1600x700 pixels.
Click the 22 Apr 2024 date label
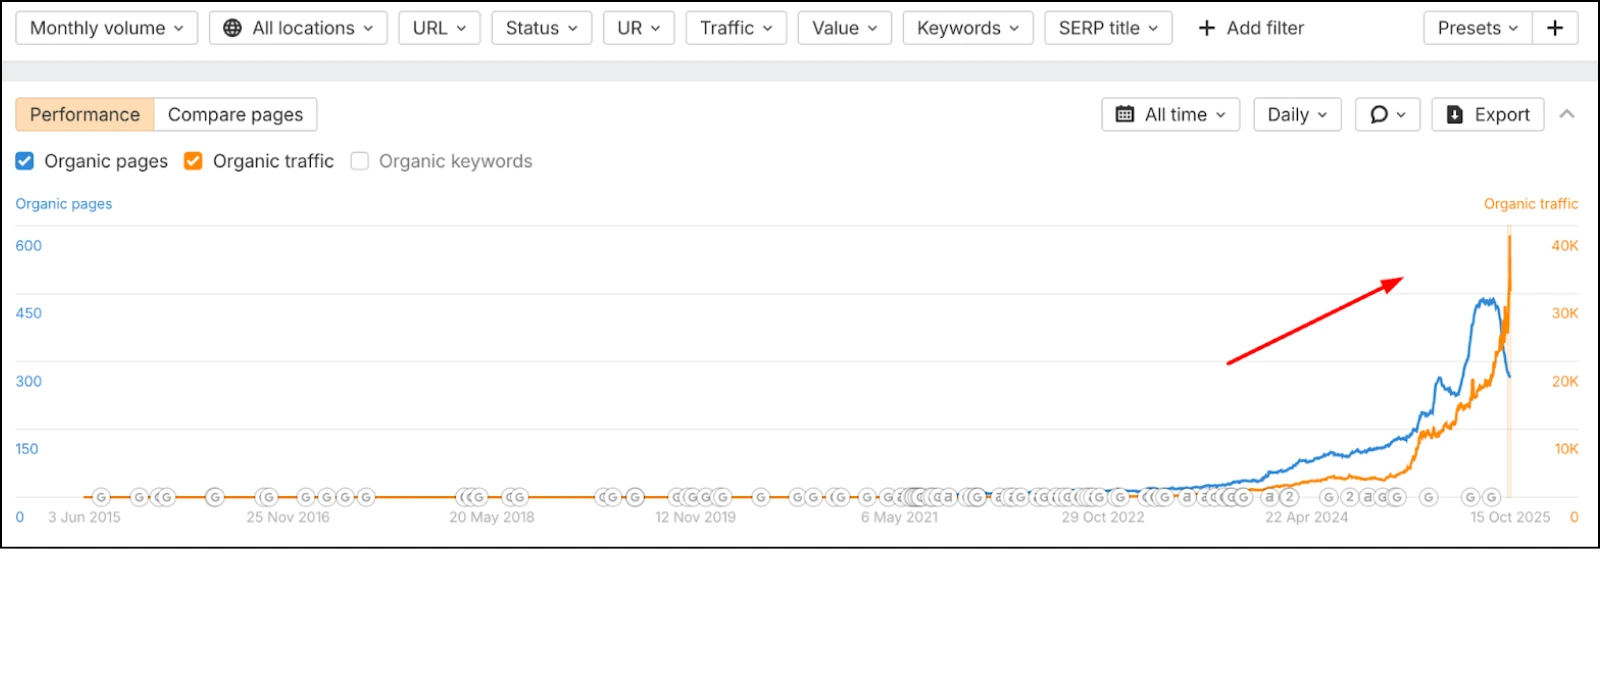click(x=1307, y=518)
